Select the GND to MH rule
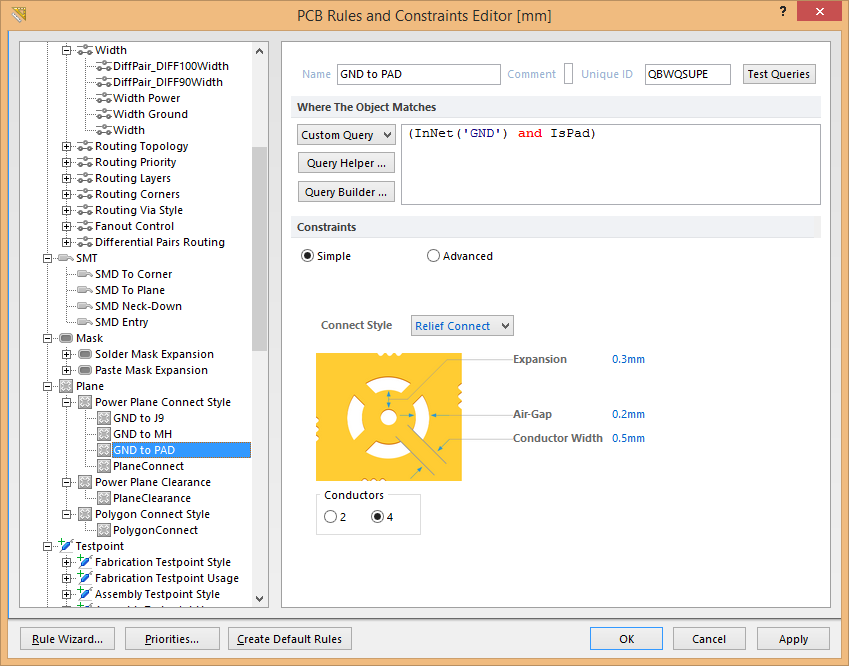The width and height of the screenshot is (849, 666). click(x=142, y=434)
